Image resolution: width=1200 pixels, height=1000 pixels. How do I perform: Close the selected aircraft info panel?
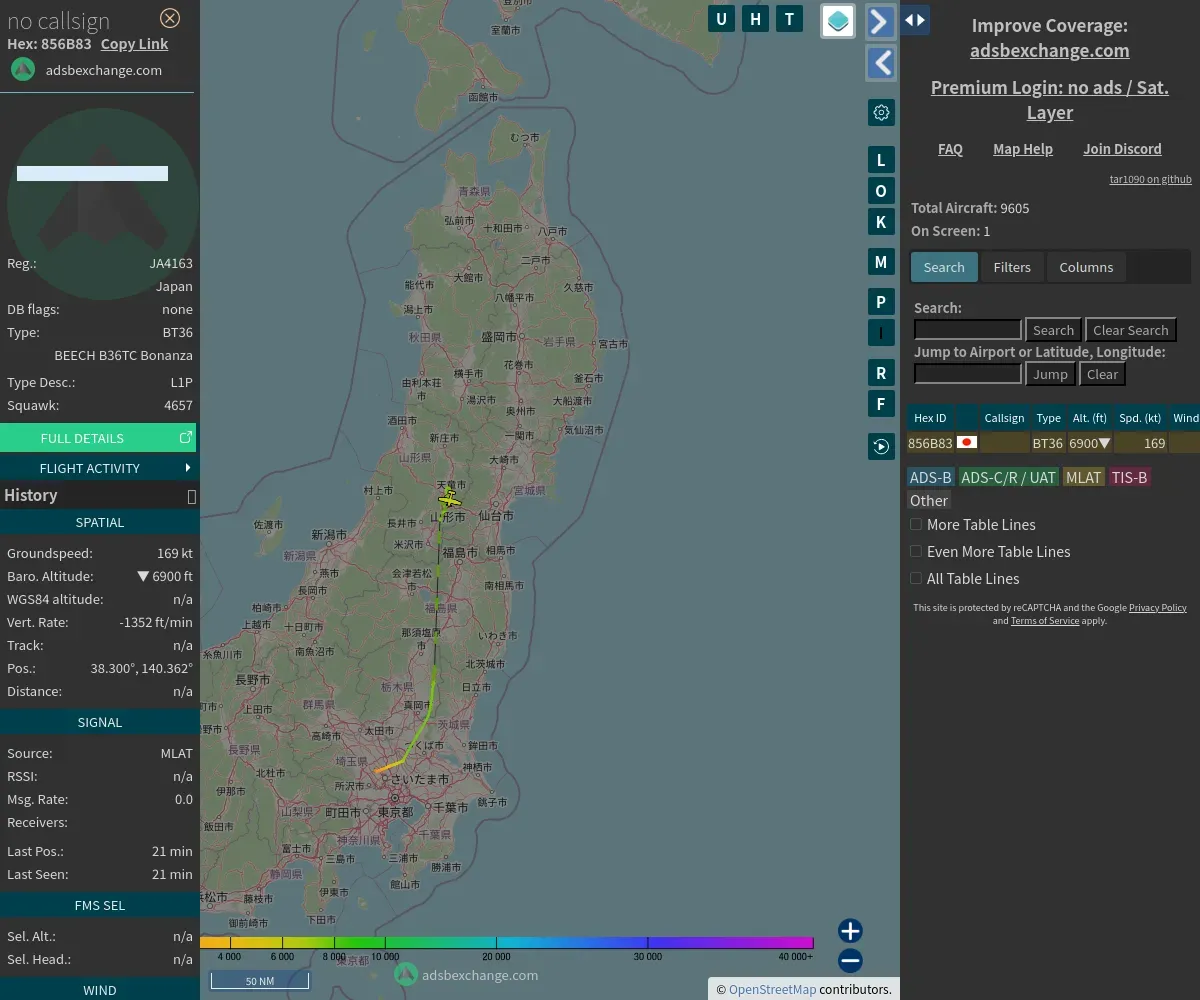pyautogui.click(x=170, y=17)
